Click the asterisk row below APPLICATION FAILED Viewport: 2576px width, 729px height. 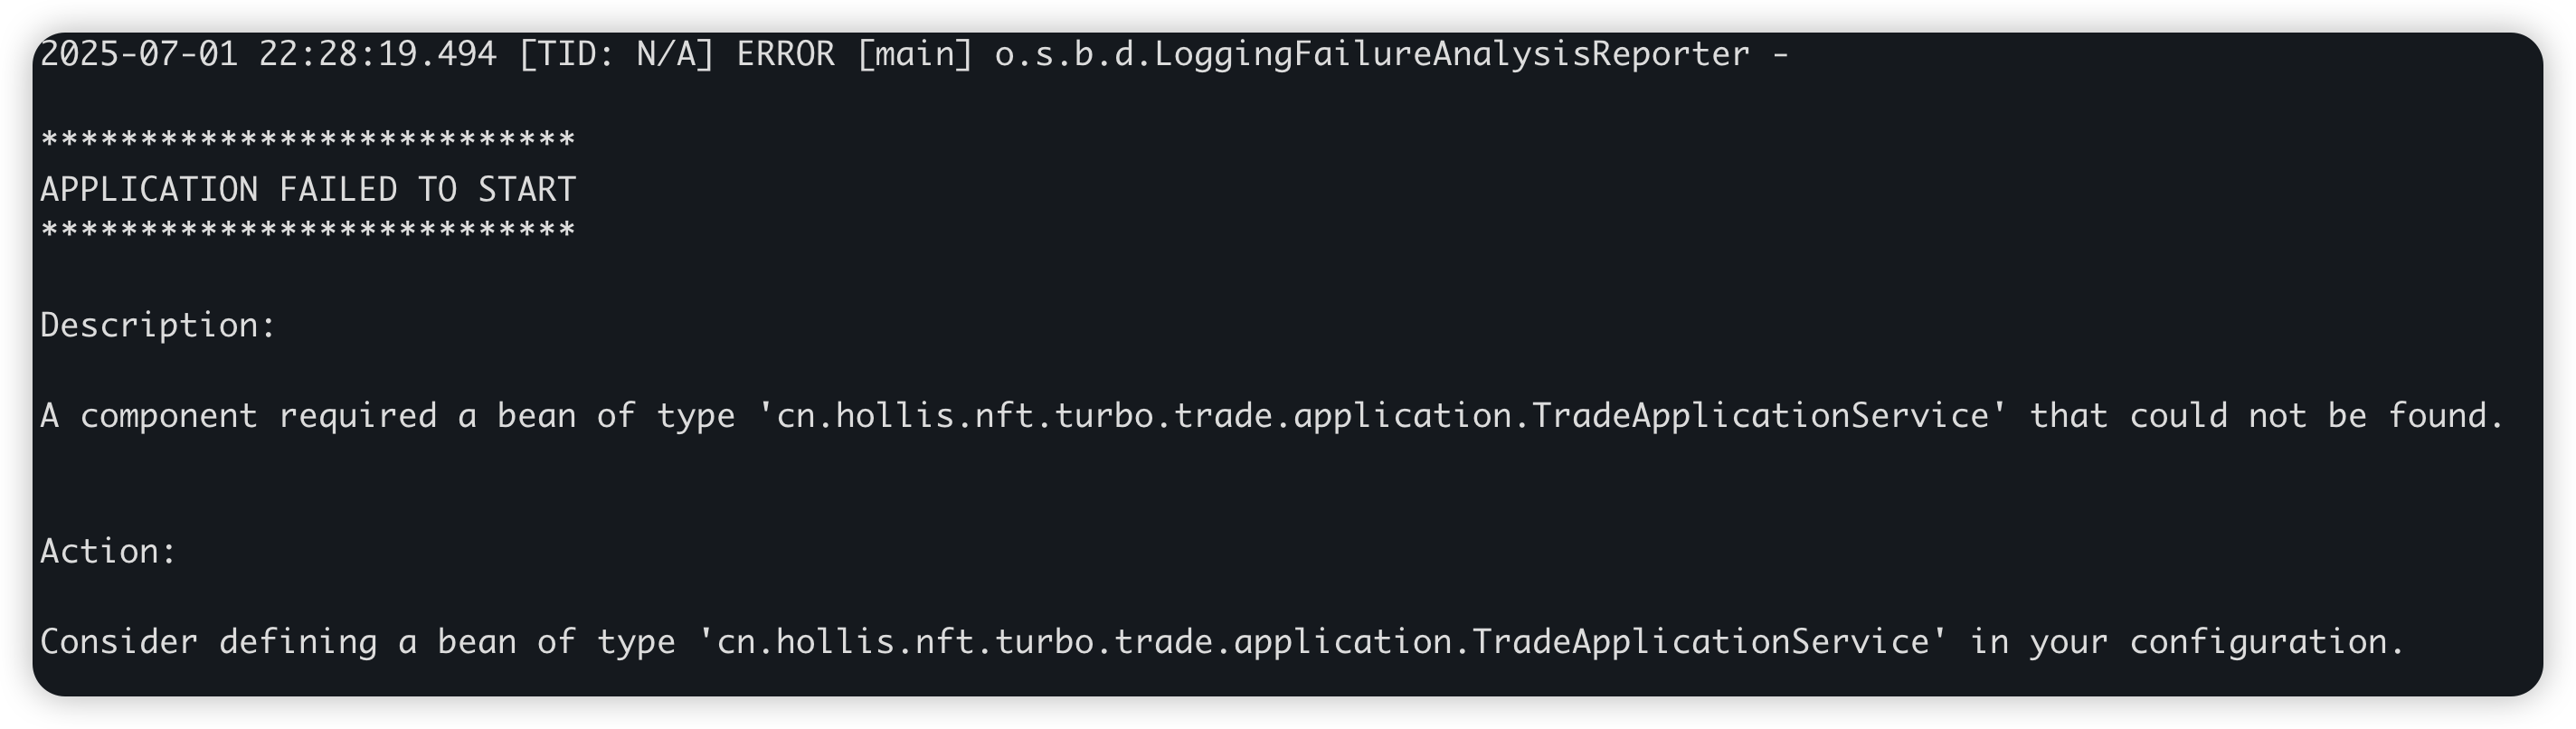point(307,232)
